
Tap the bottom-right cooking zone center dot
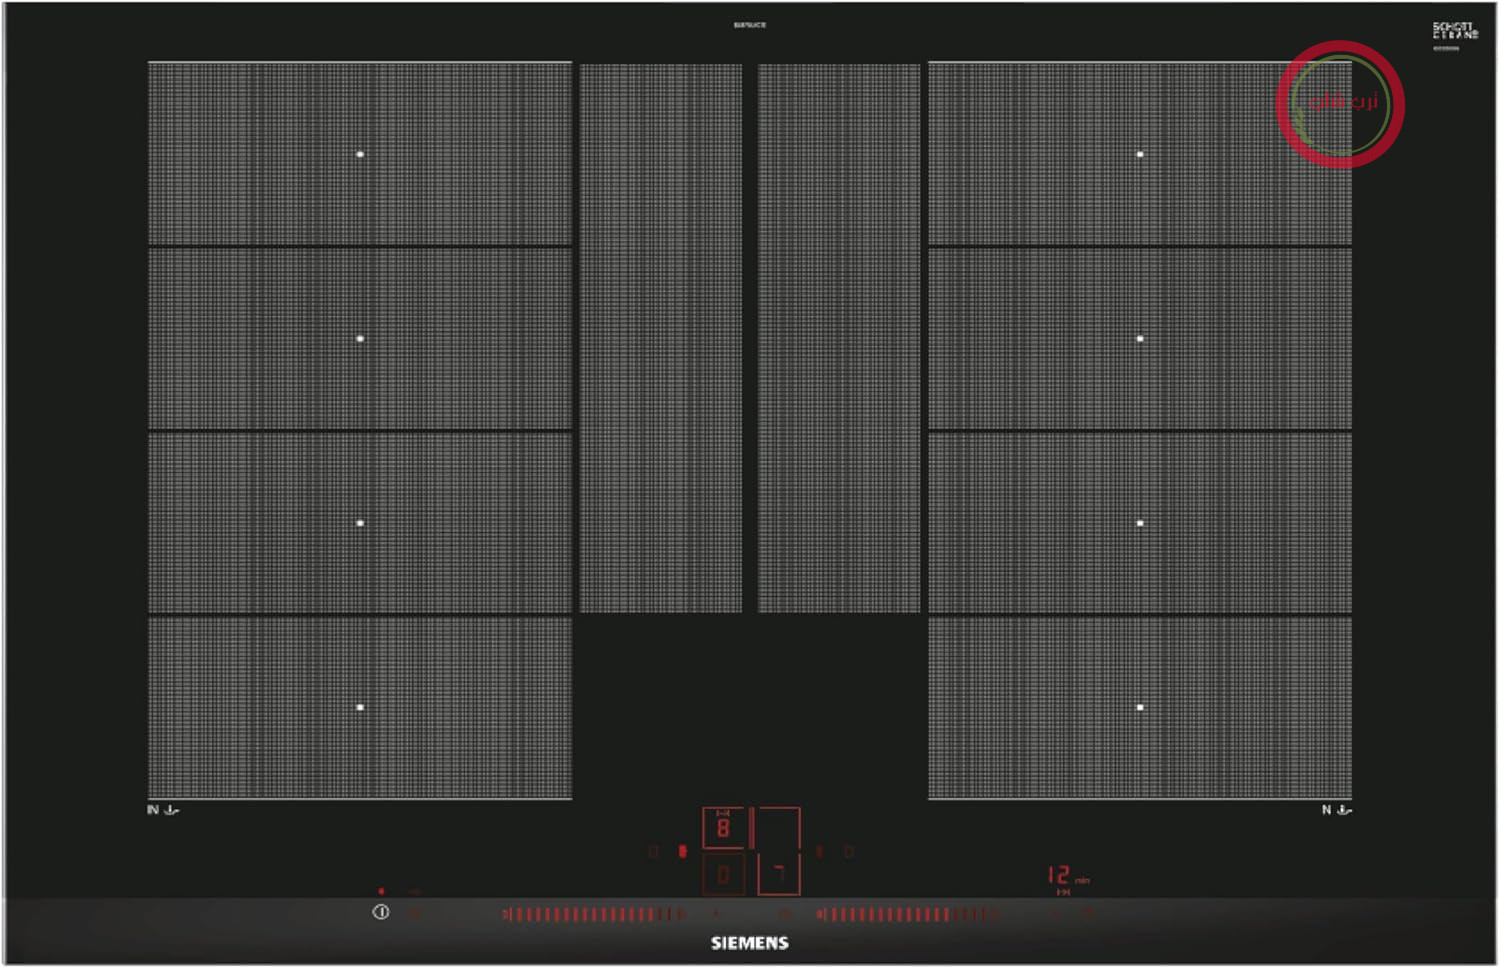[1140, 707]
